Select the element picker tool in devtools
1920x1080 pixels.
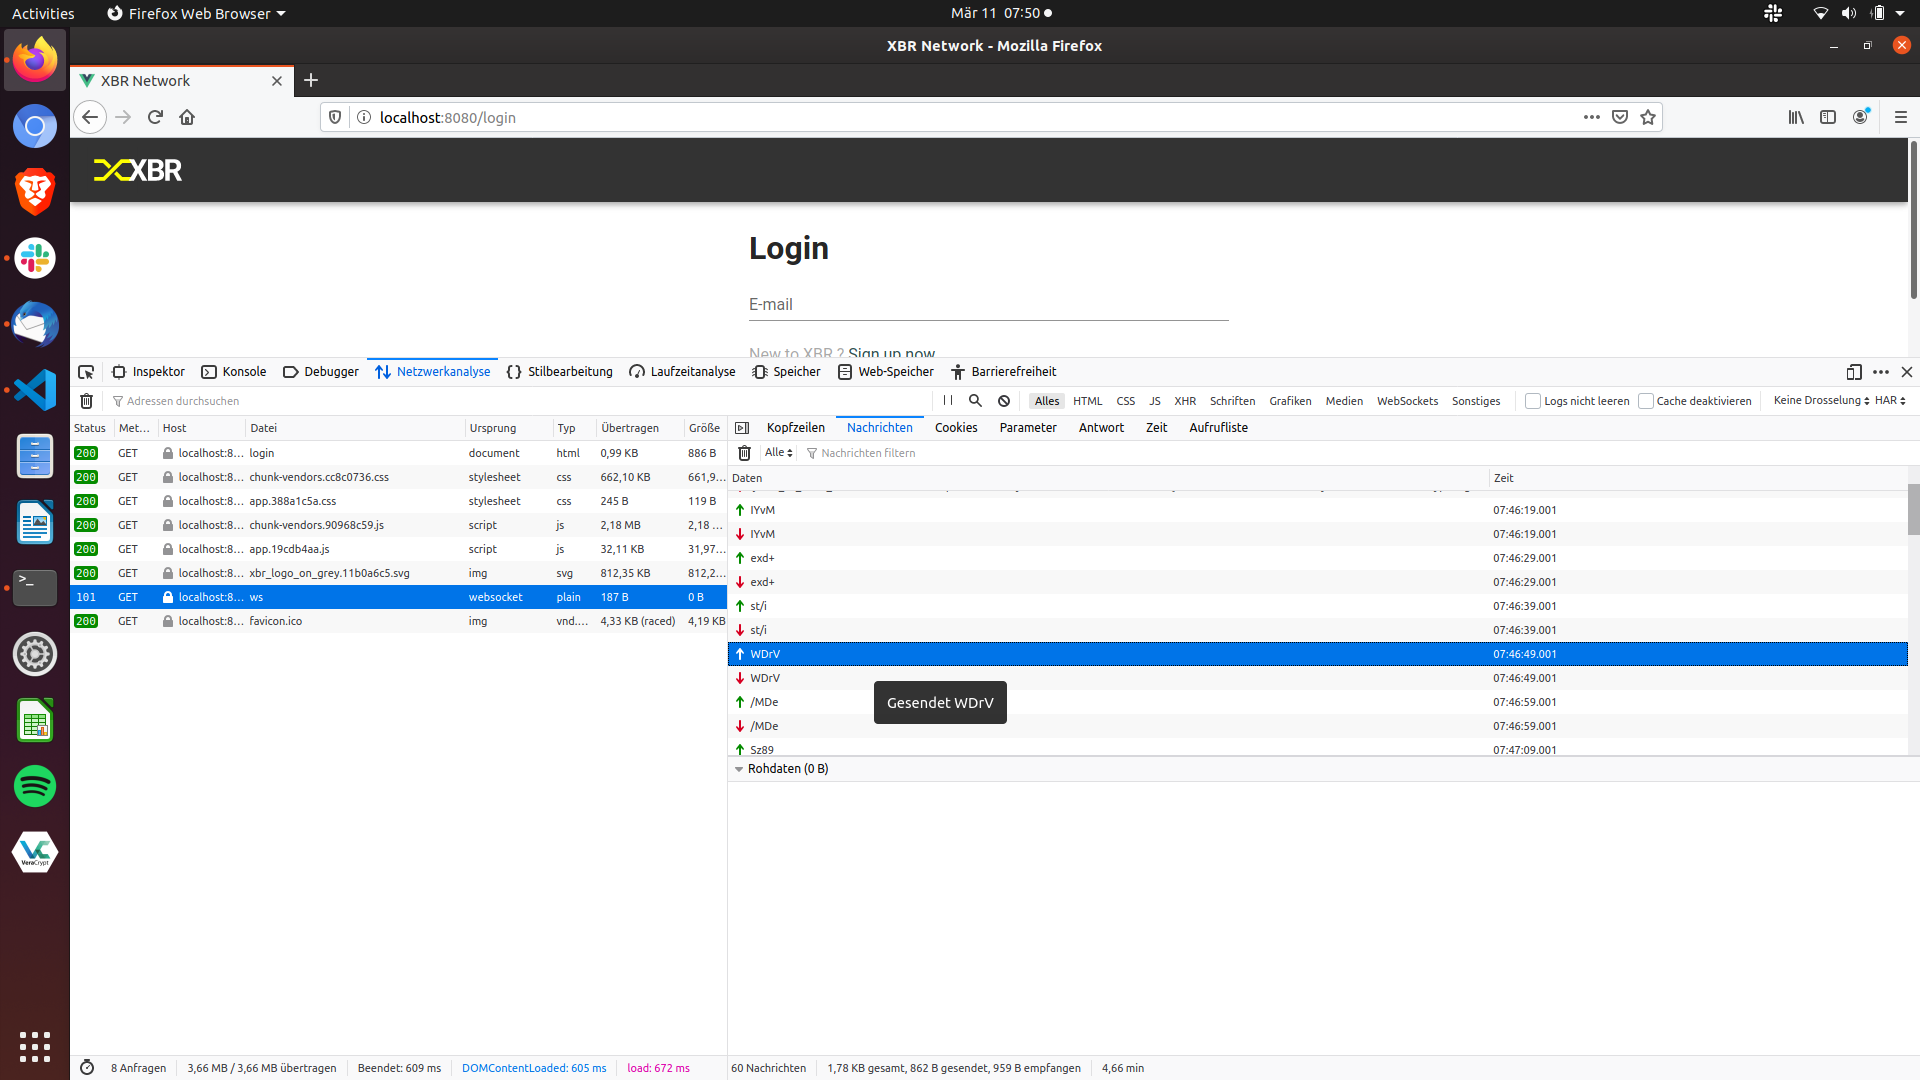[x=87, y=371]
